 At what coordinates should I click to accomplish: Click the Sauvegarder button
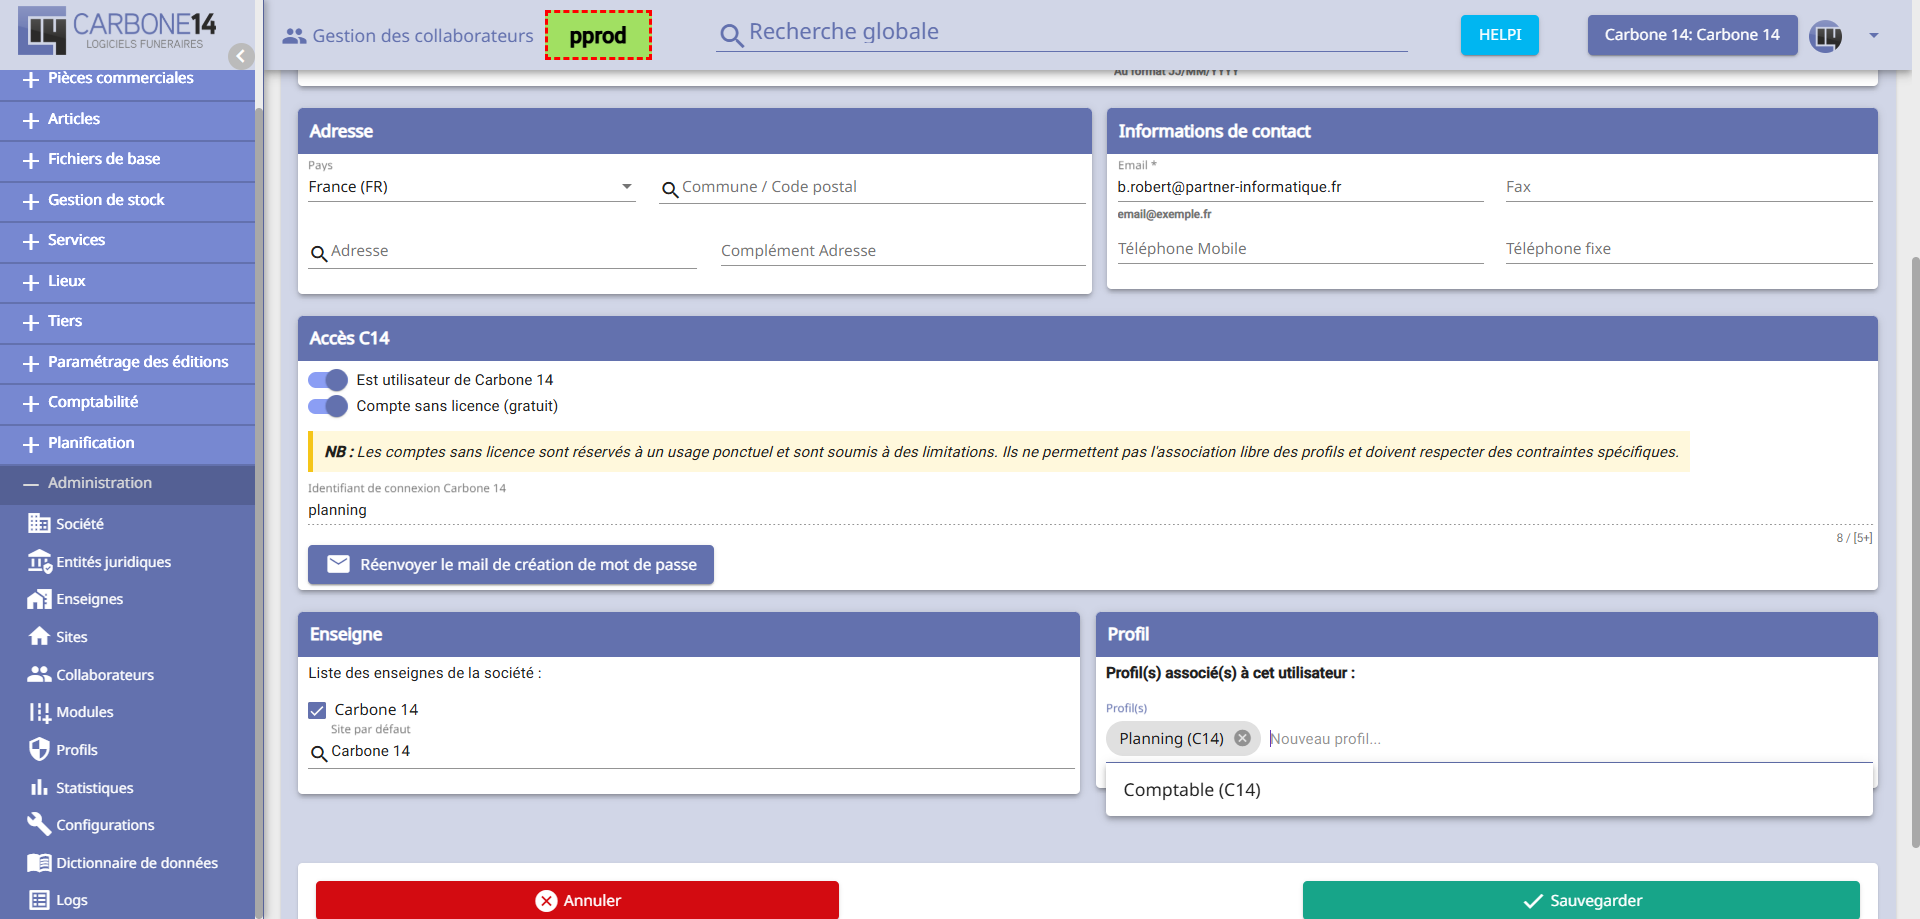[1580, 900]
